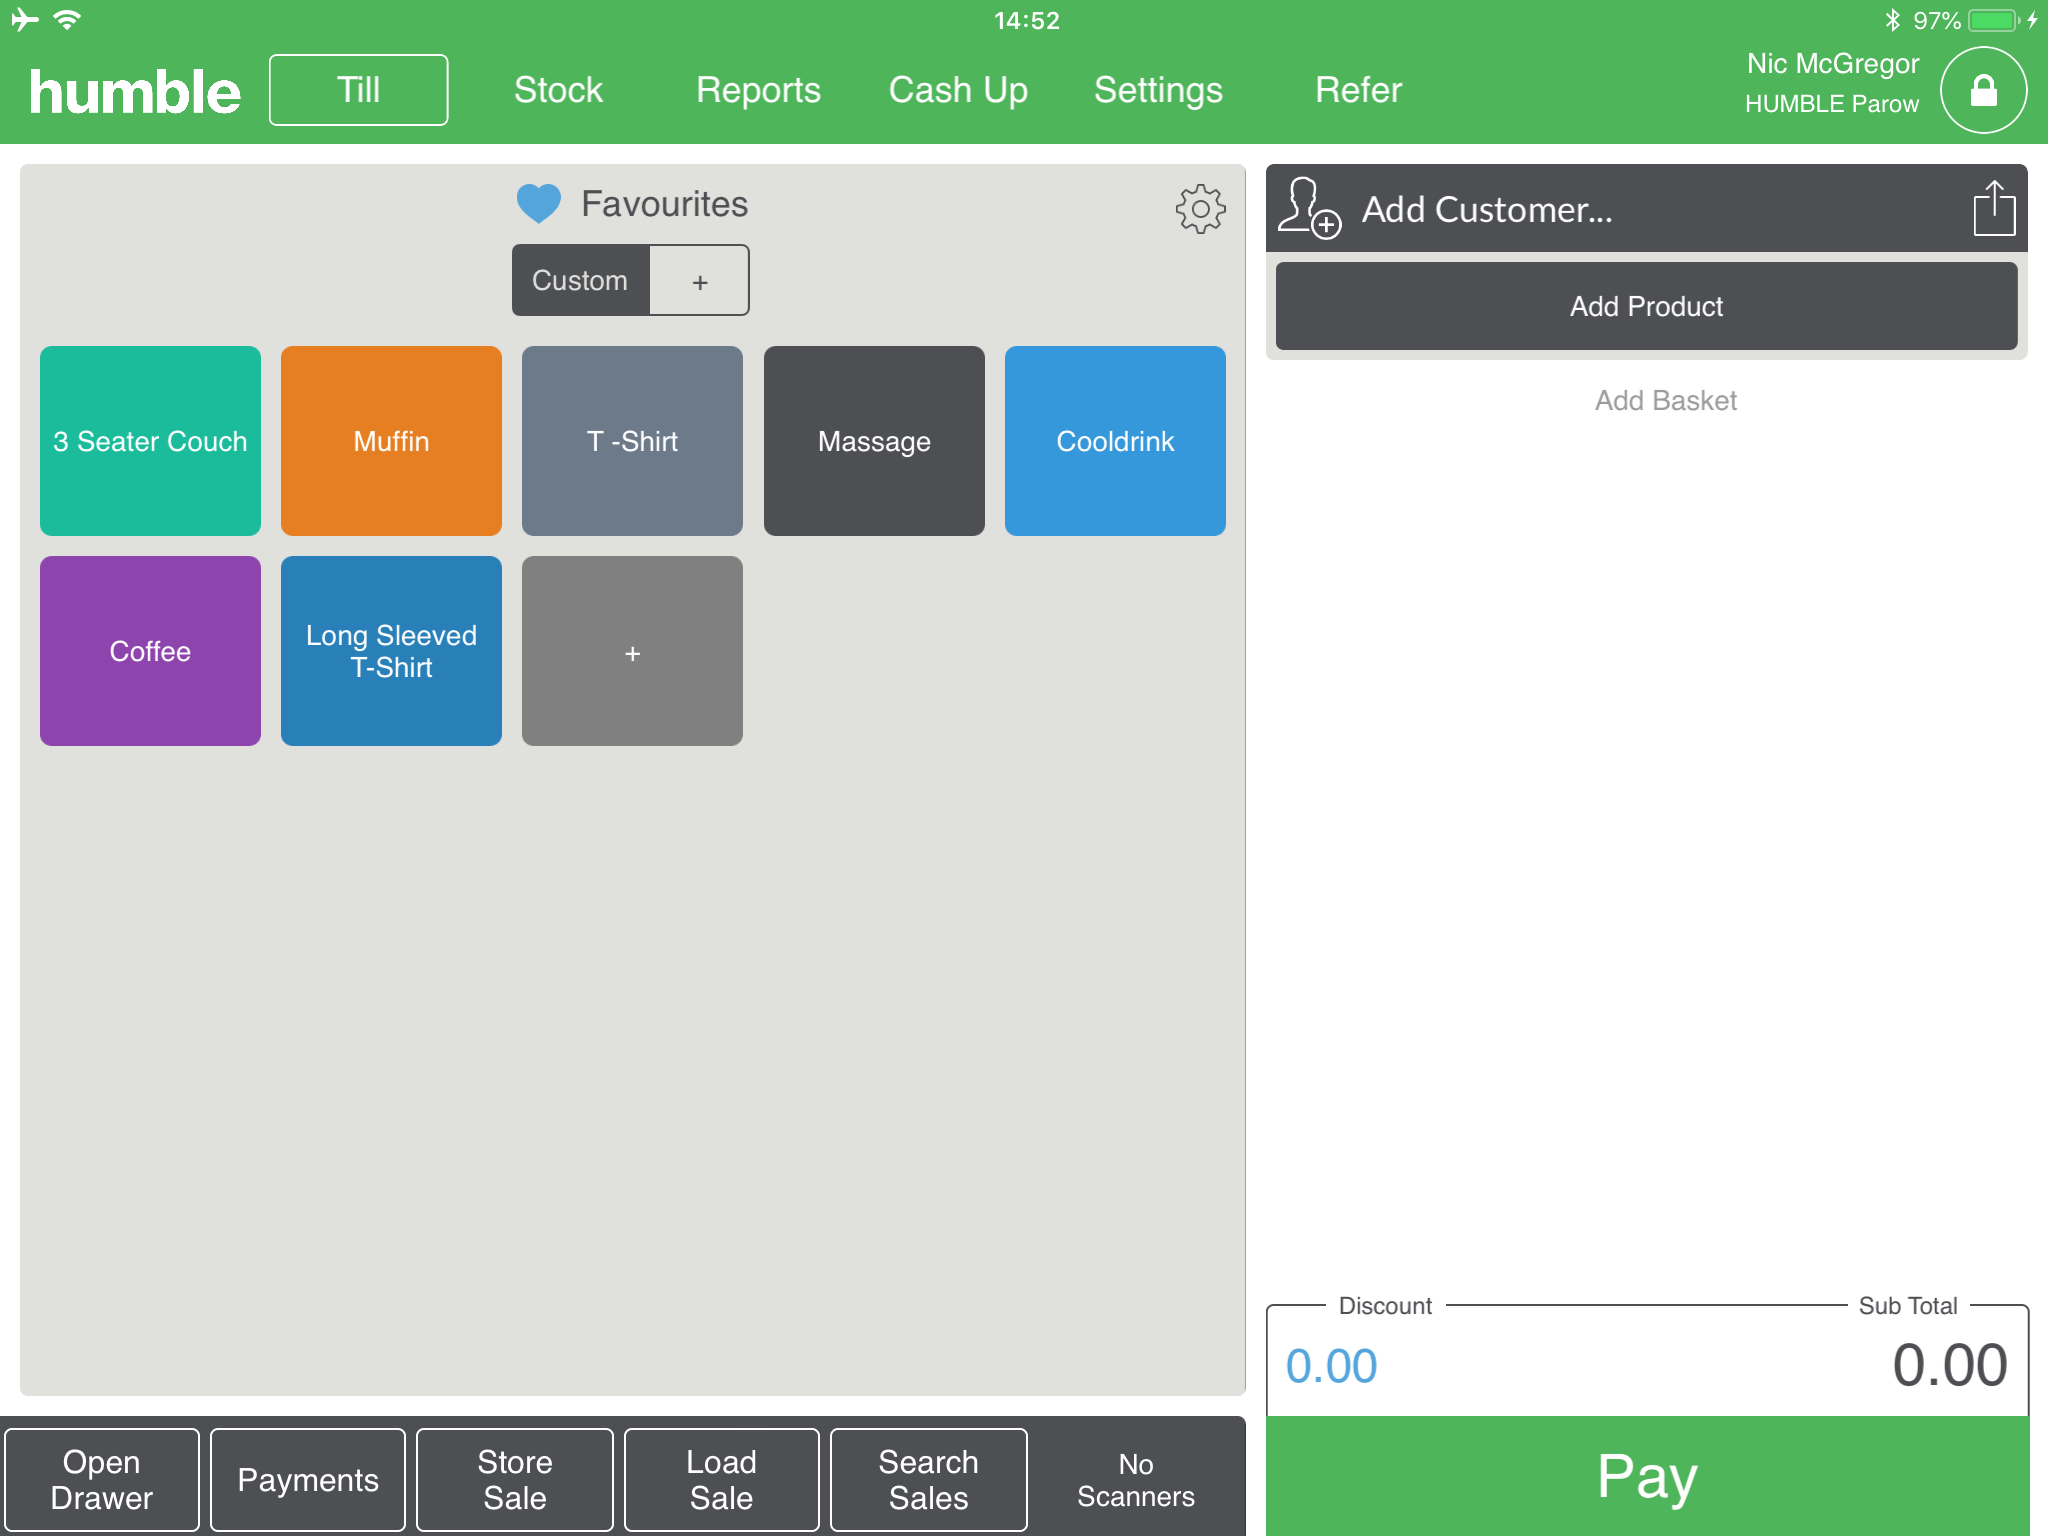Select the Custom favourites page
The width and height of the screenshot is (2048, 1536).
(580, 280)
